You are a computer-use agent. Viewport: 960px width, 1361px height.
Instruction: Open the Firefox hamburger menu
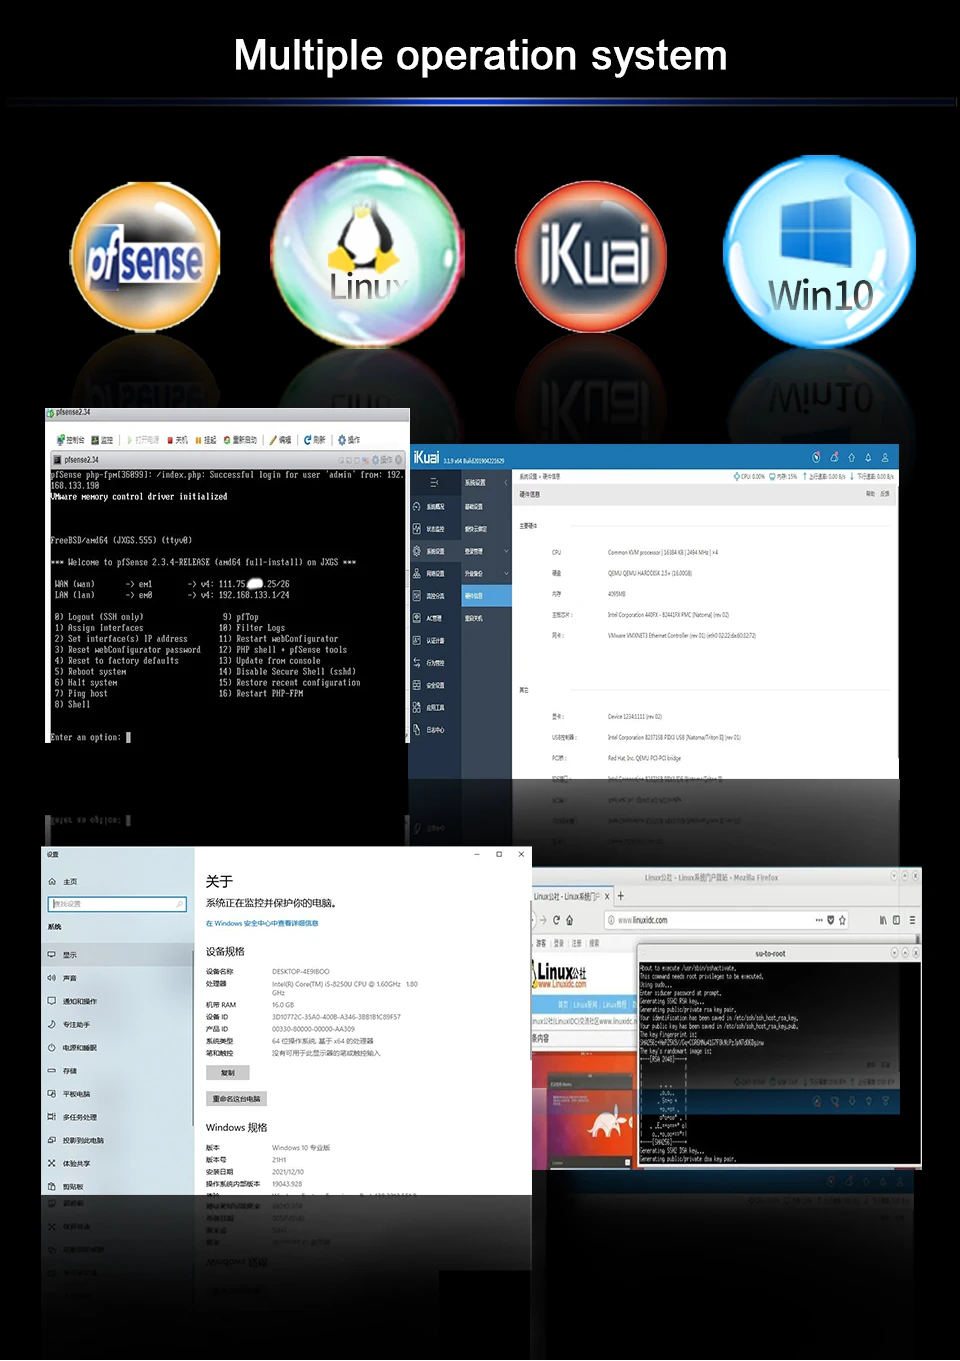pos(912,920)
